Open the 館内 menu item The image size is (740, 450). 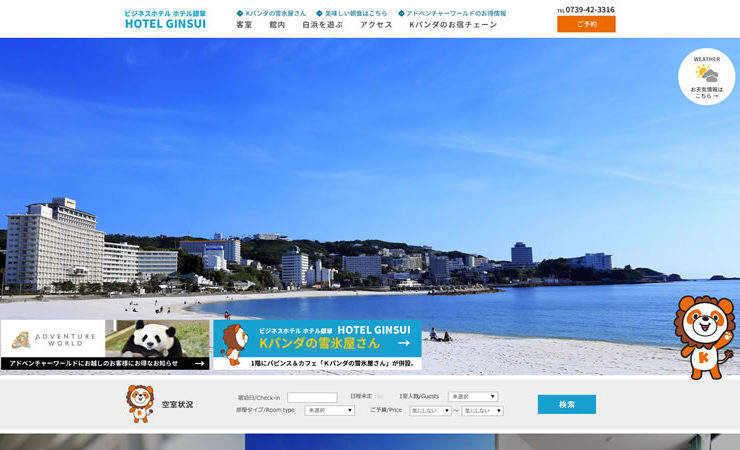click(277, 25)
